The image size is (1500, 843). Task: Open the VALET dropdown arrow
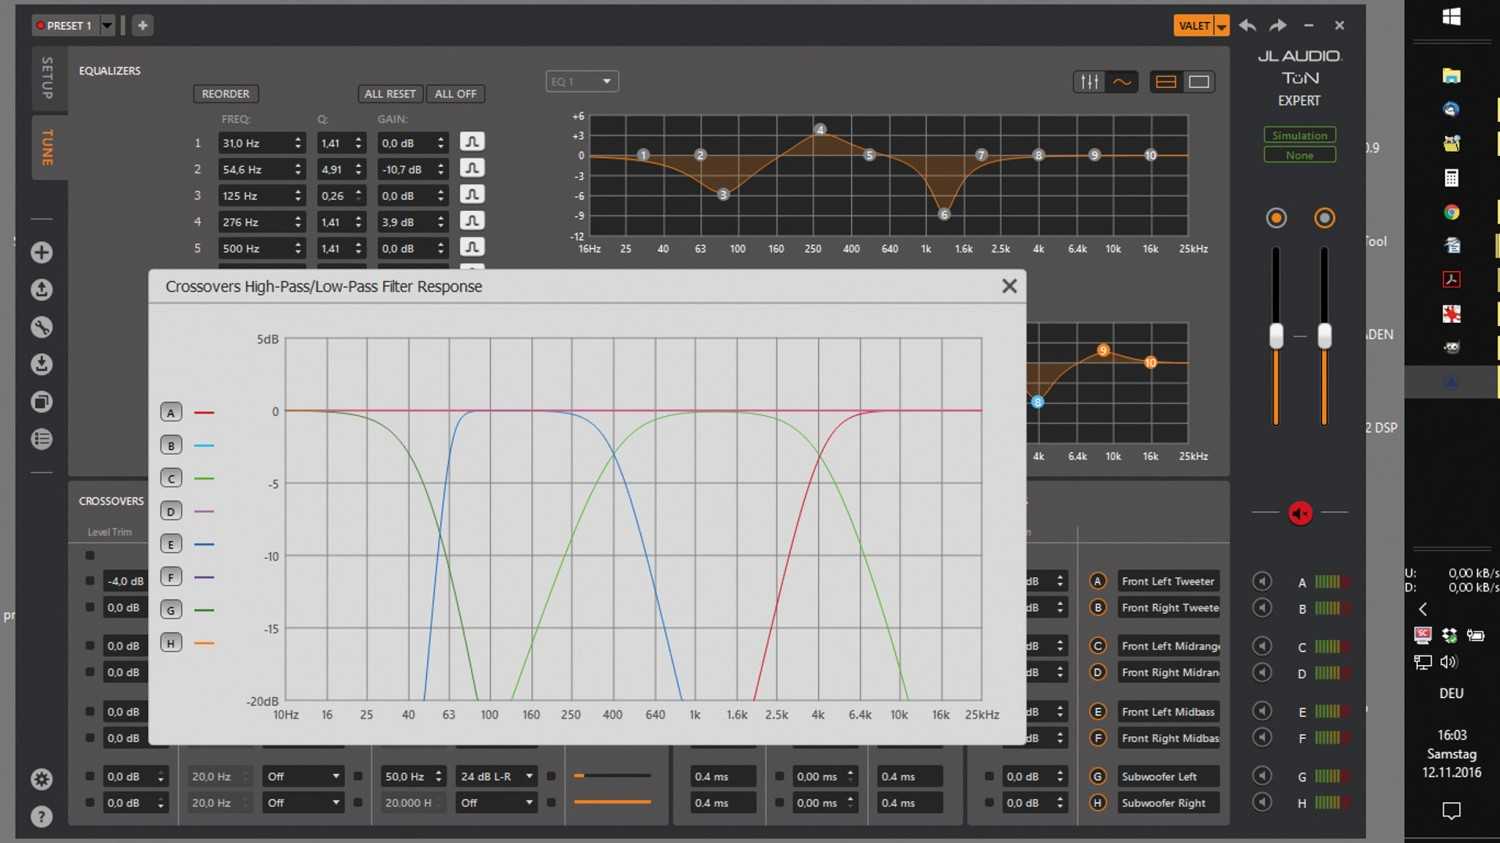[1221, 26]
